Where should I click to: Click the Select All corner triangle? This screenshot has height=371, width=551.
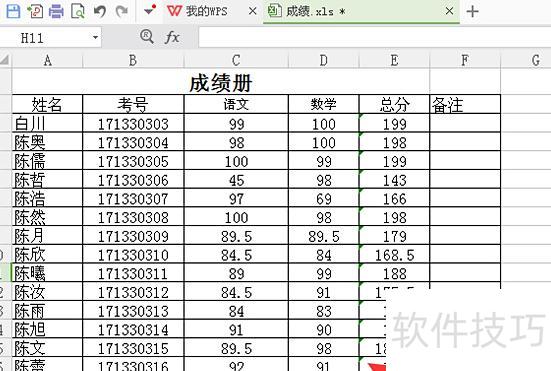coord(5,60)
